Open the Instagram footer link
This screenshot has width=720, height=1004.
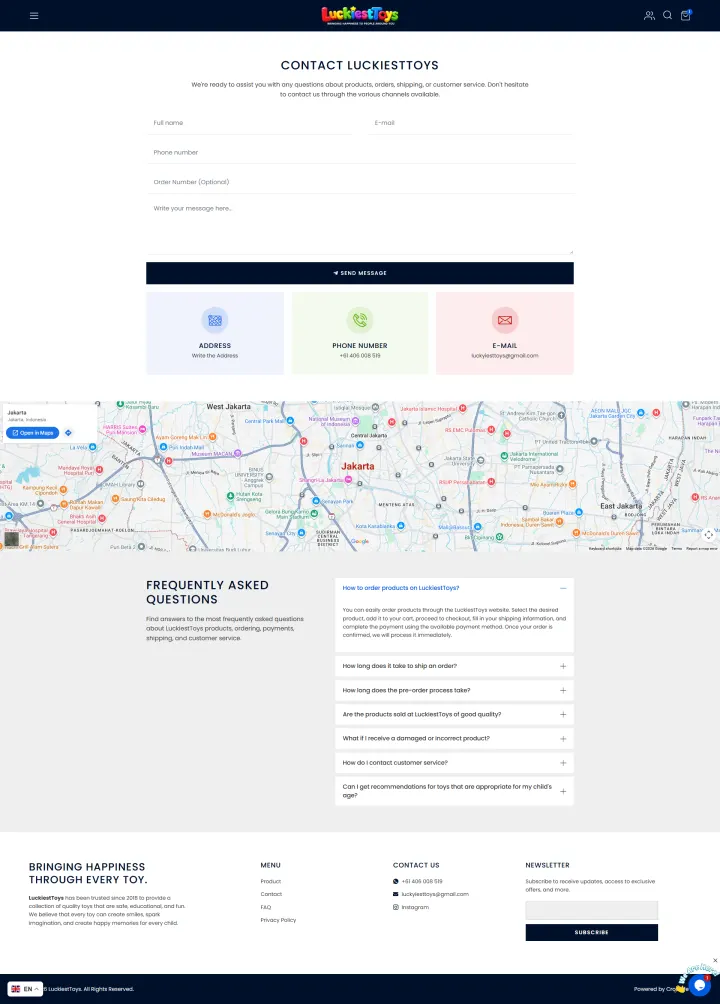click(x=415, y=907)
